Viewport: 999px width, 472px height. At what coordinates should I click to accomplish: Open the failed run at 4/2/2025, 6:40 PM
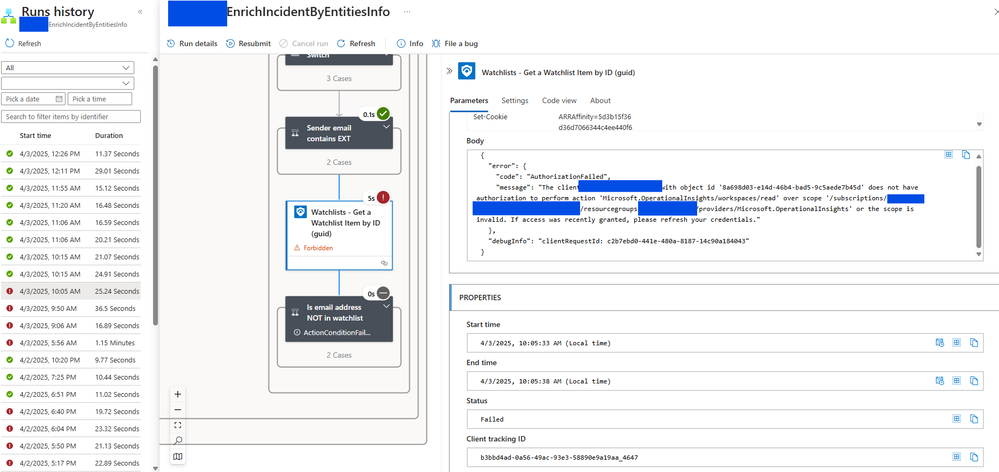(73, 411)
